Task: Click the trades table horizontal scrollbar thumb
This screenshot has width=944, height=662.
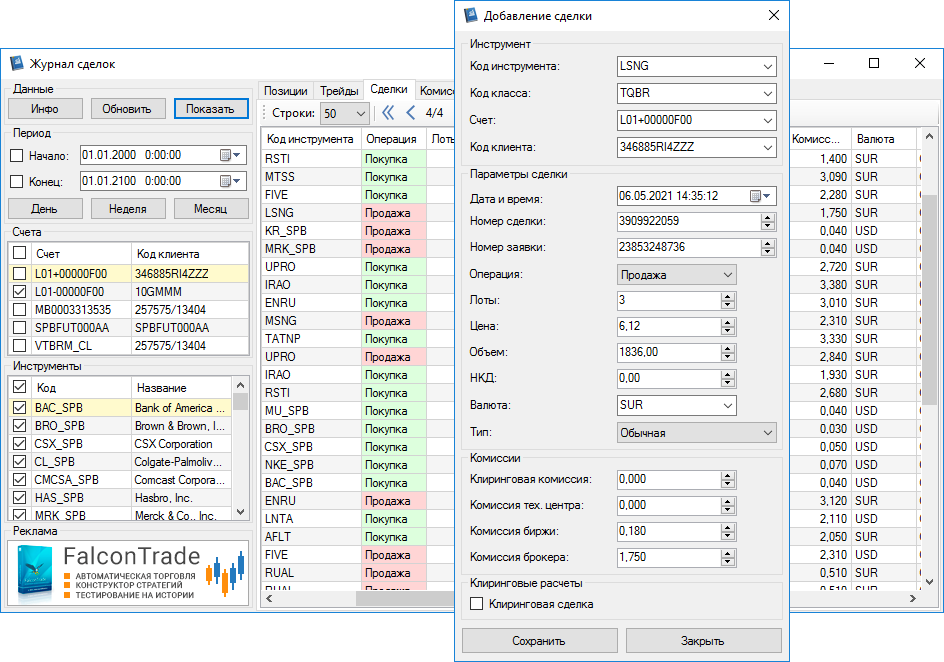Action: pos(406,599)
